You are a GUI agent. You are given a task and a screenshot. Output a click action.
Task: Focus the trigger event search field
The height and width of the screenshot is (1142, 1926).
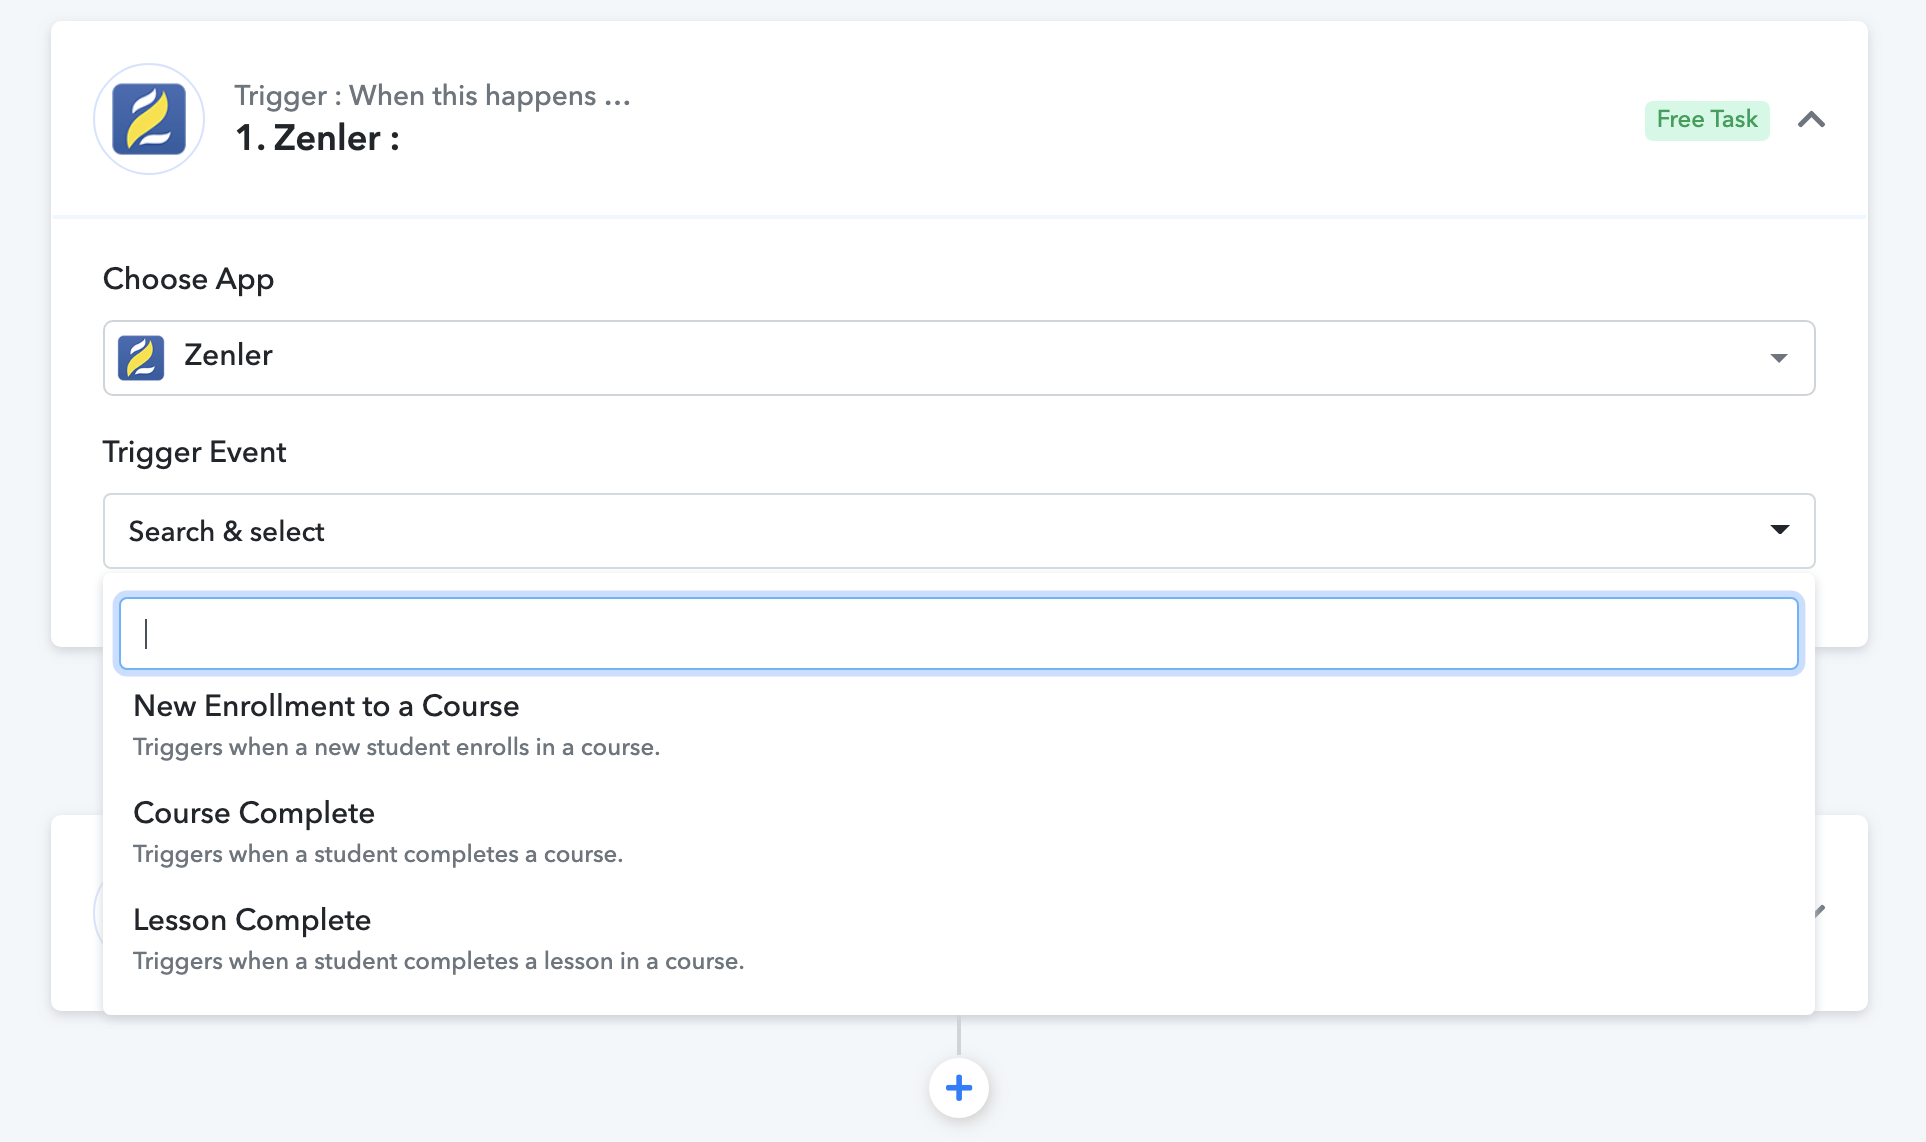tap(959, 634)
